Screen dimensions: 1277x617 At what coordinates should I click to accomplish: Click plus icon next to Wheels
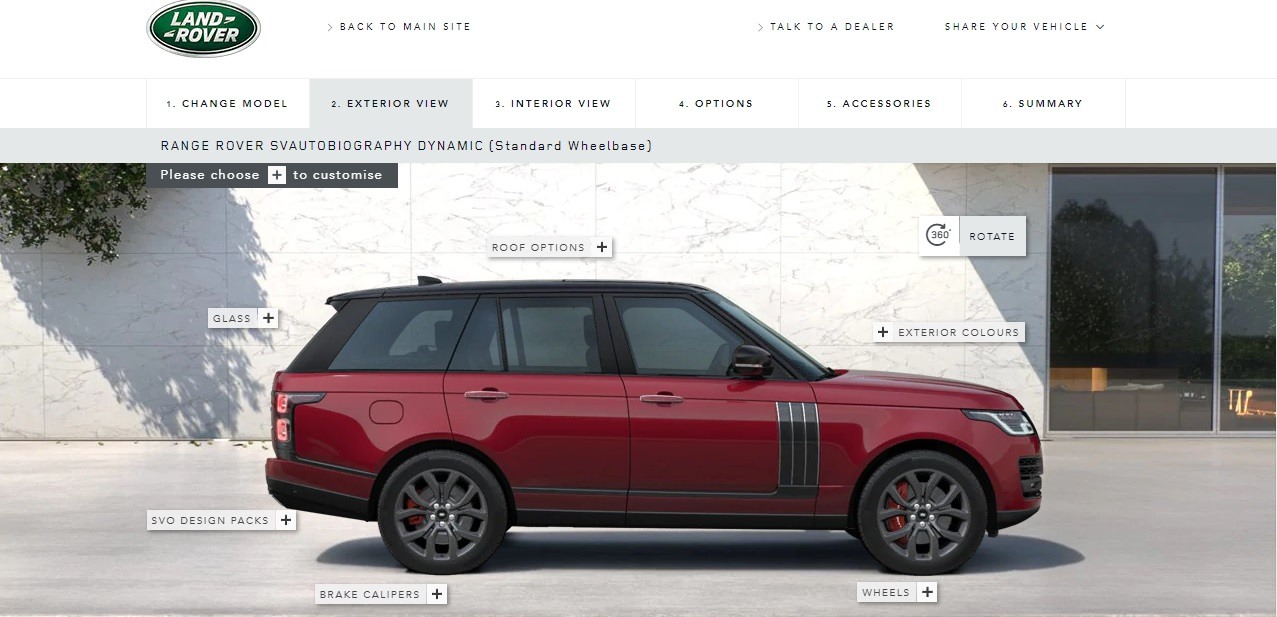(x=927, y=592)
